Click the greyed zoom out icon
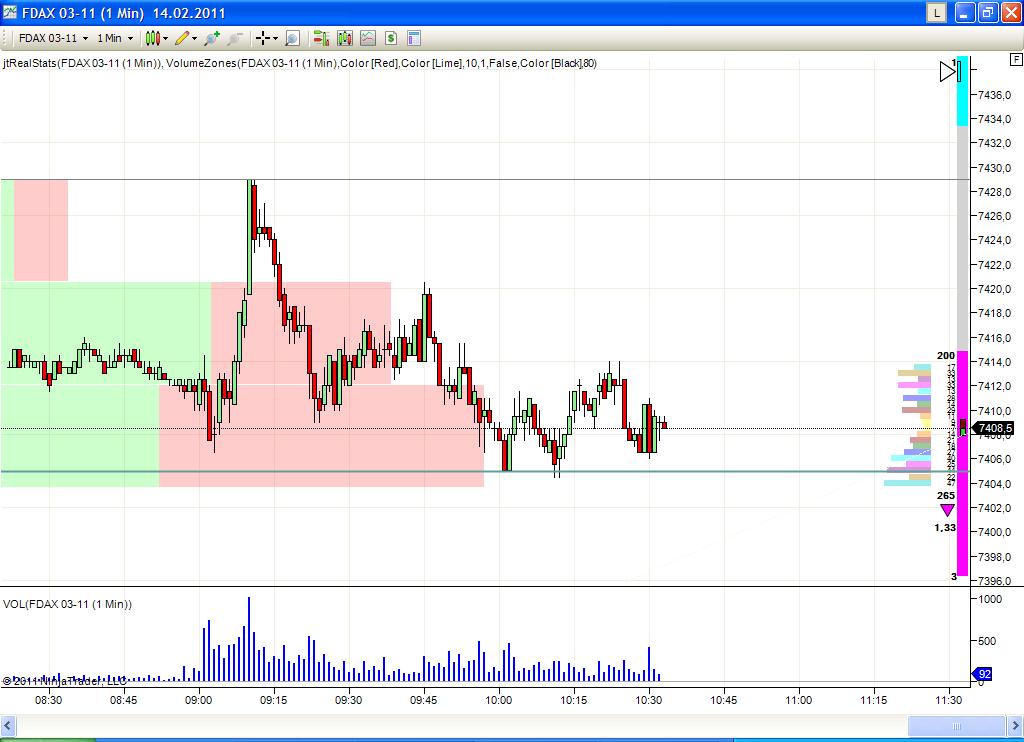 click(234, 39)
